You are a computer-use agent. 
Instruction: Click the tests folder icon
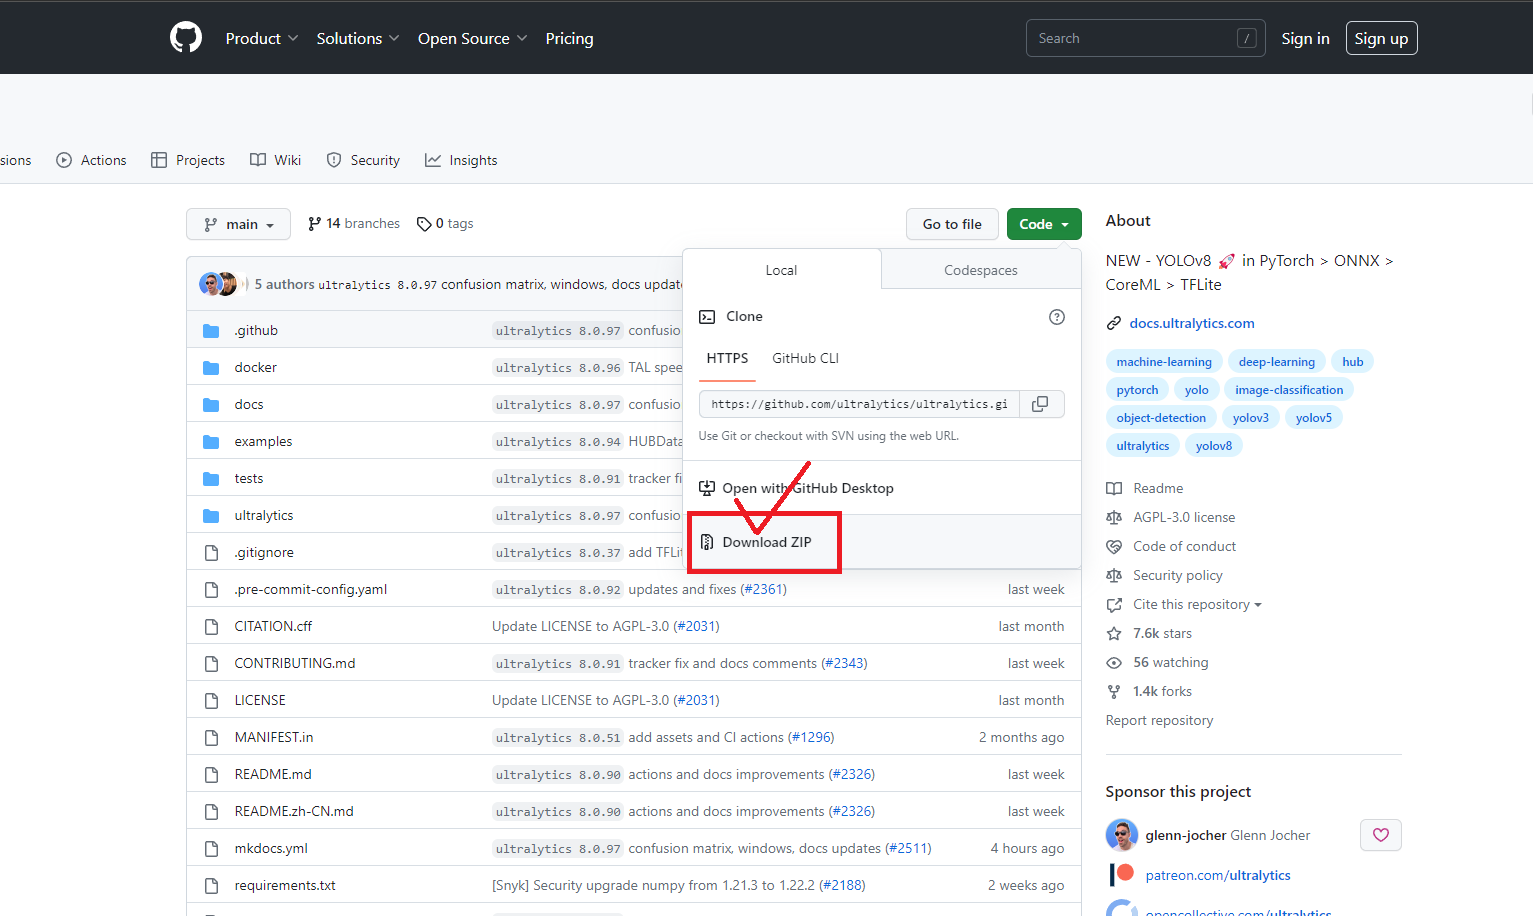coord(211,479)
